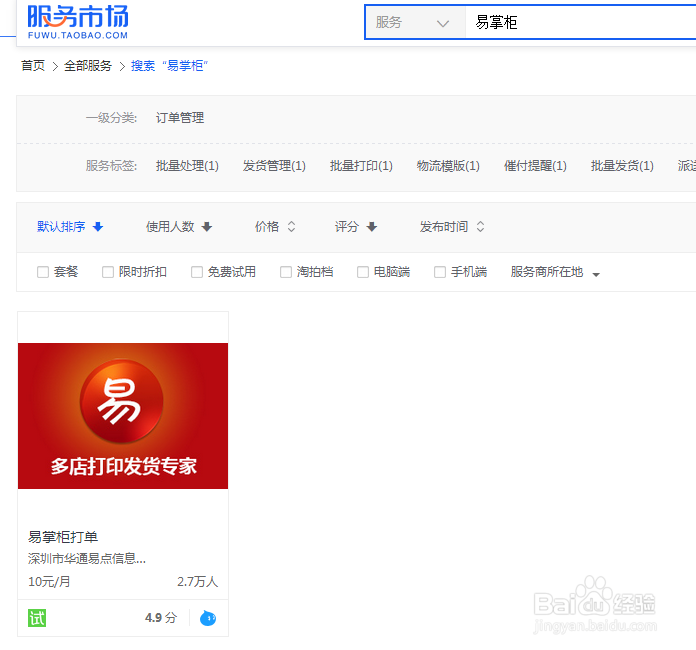Open the 服务 search type dropdown
The width and height of the screenshot is (696, 650).
click(415, 22)
